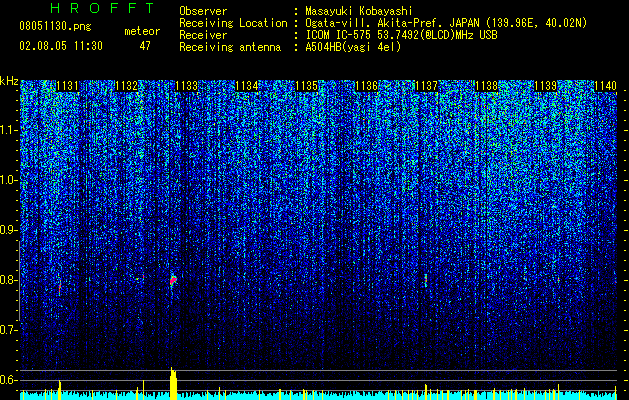Click the HROFFT title text
Screen dimensions: 629x400
click(x=102, y=8)
